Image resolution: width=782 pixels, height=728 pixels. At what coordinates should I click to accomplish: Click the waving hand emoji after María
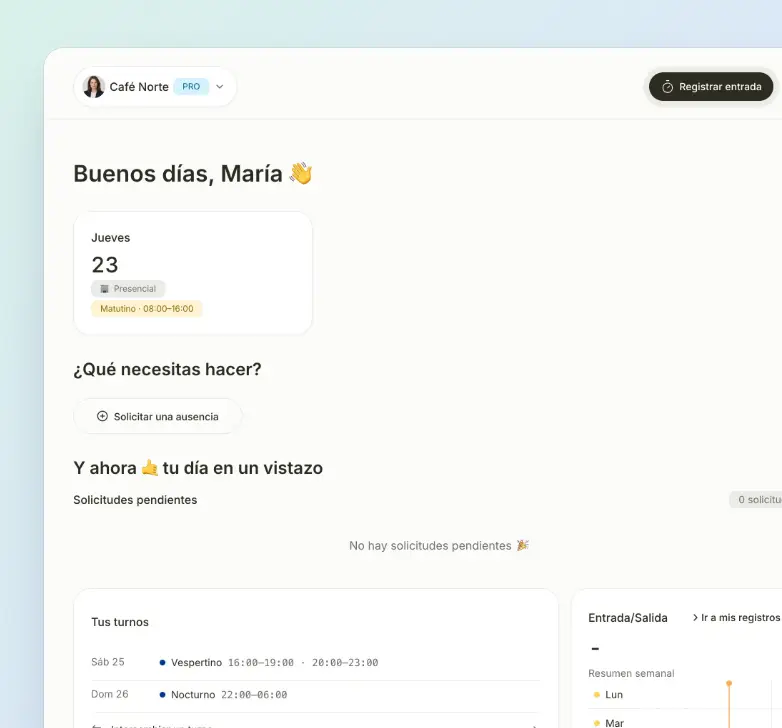[x=301, y=174]
